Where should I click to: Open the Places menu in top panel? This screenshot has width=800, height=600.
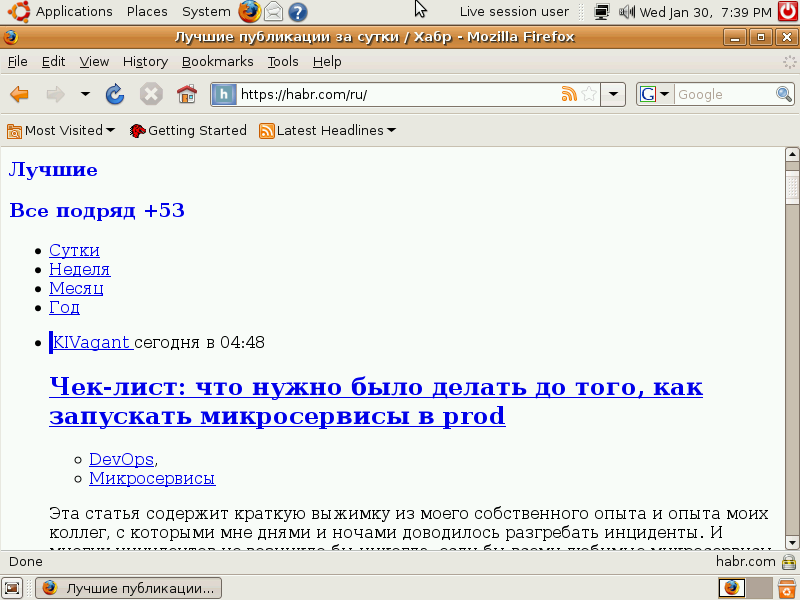147,12
